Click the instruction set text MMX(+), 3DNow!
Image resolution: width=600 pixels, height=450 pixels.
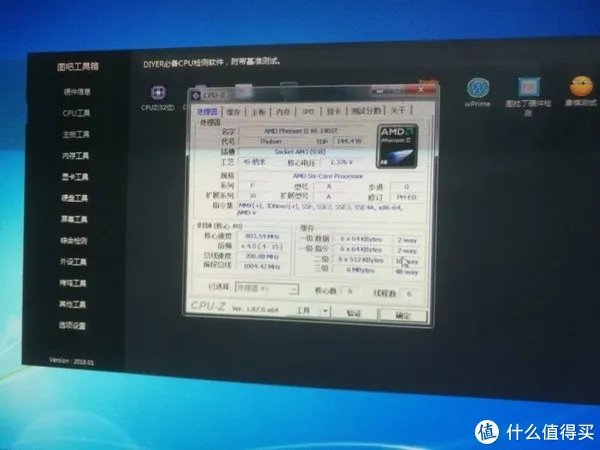click(319, 209)
